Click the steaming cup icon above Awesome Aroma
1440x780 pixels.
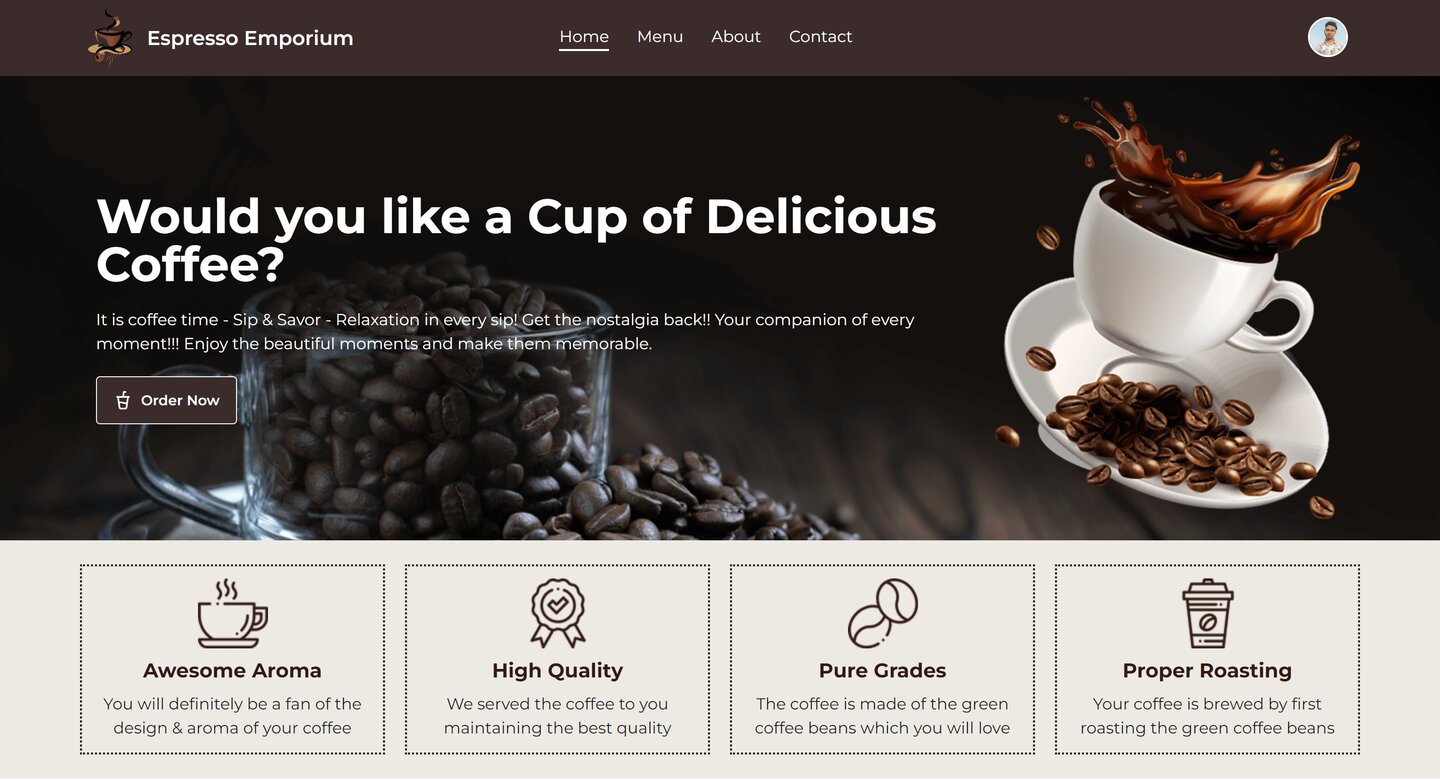pos(232,613)
